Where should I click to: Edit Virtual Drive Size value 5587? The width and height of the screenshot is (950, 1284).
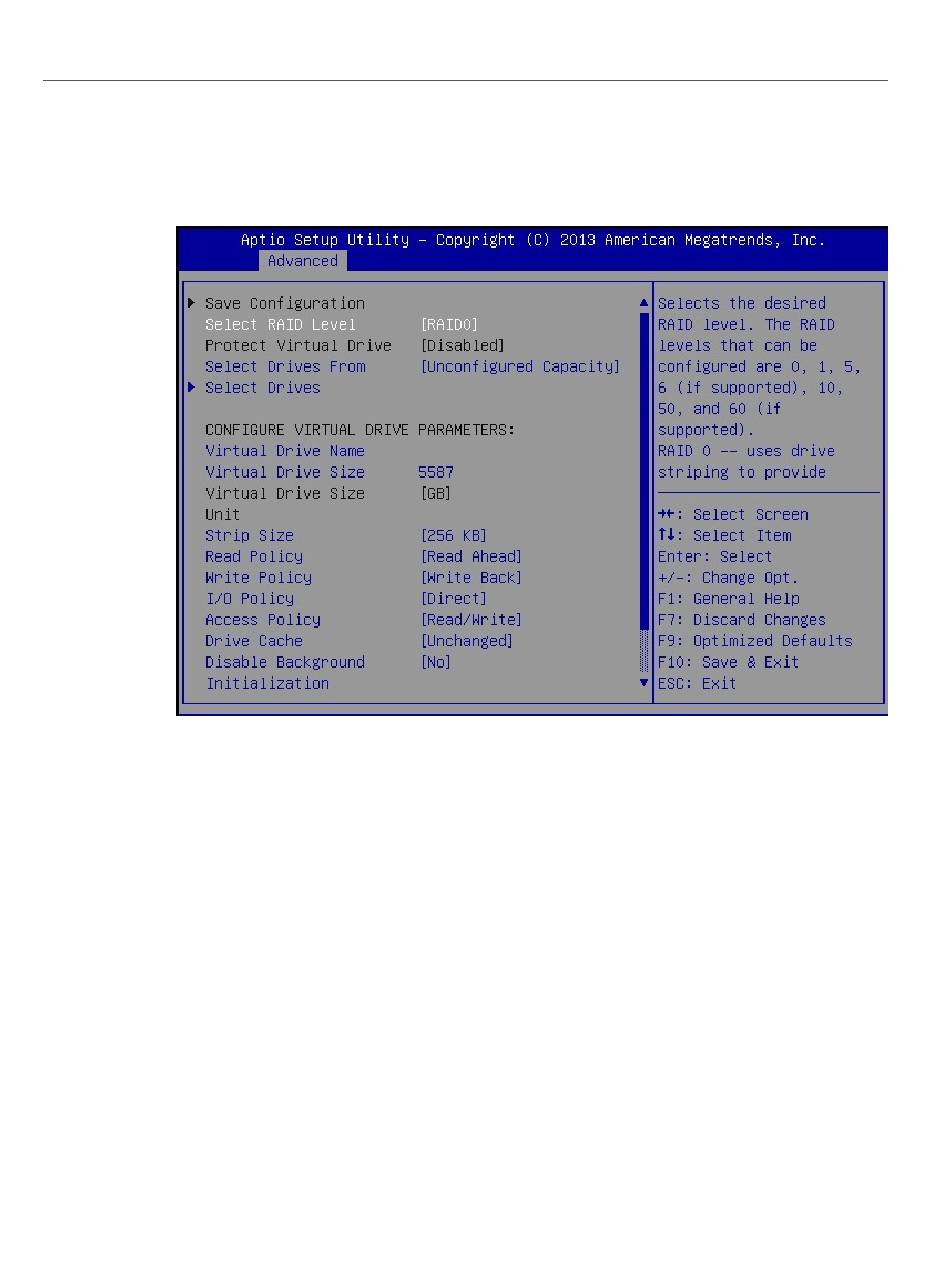pyautogui.click(x=436, y=472)
